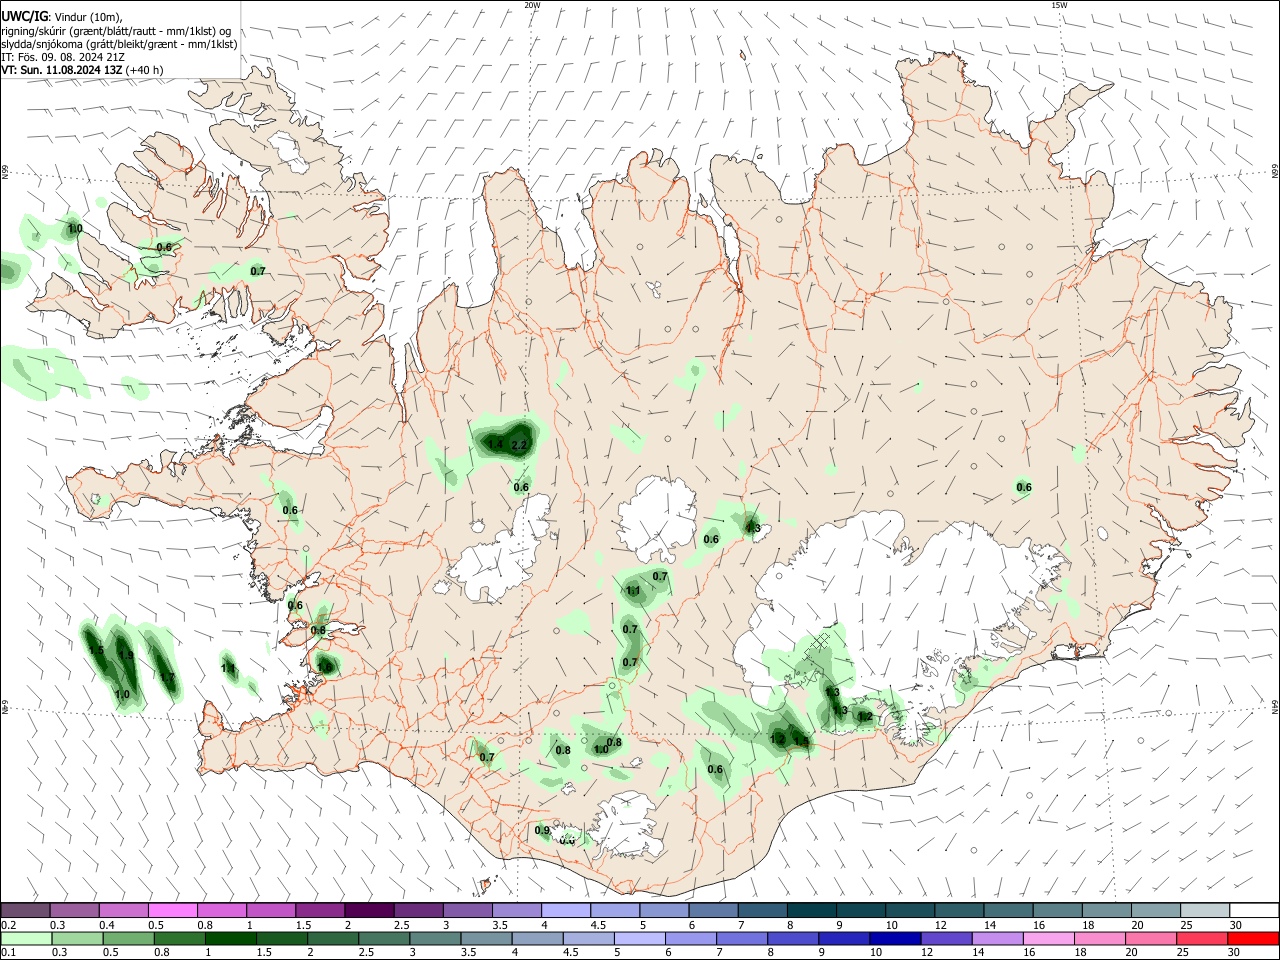The height and width of the screenshot is (960, 1280).
Task: Click the 'IT: Fös. 09. 08. 2024 21Z' line
Action: point(63,57)
